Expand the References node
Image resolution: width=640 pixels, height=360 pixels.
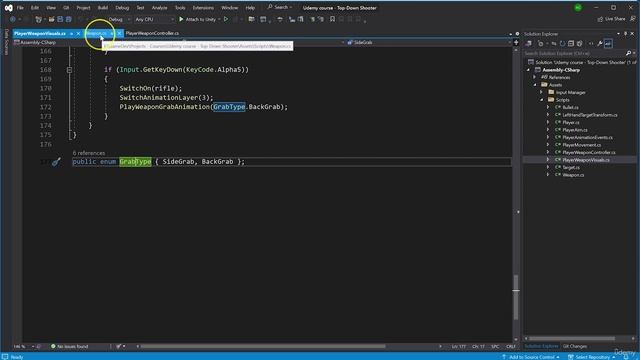click(535, 77)
